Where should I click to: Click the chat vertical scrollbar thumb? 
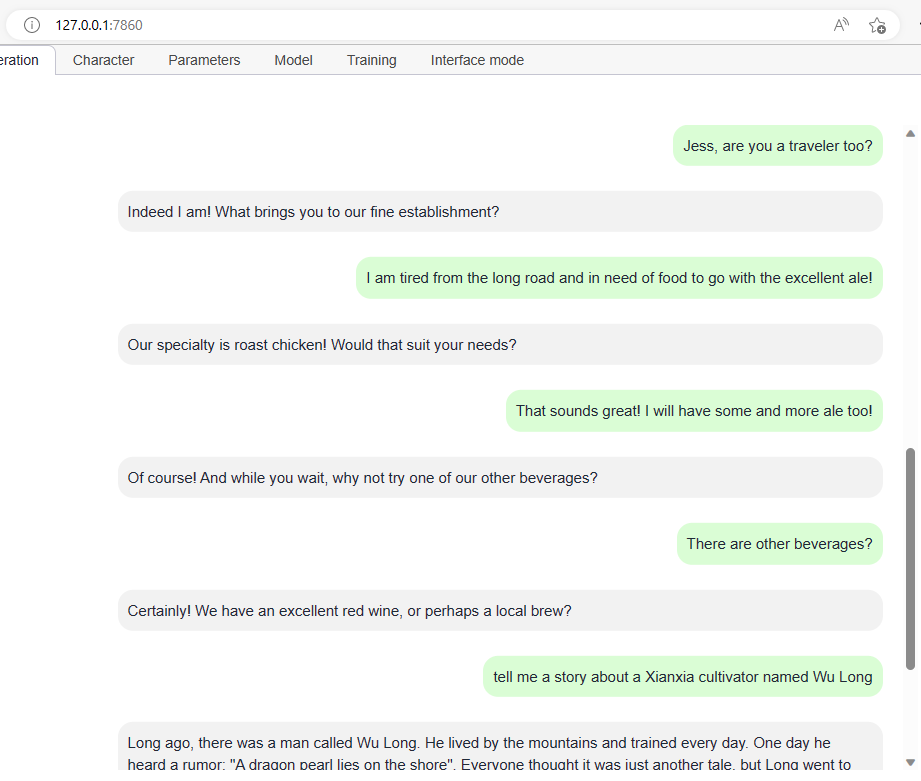(x=910, y=558)
